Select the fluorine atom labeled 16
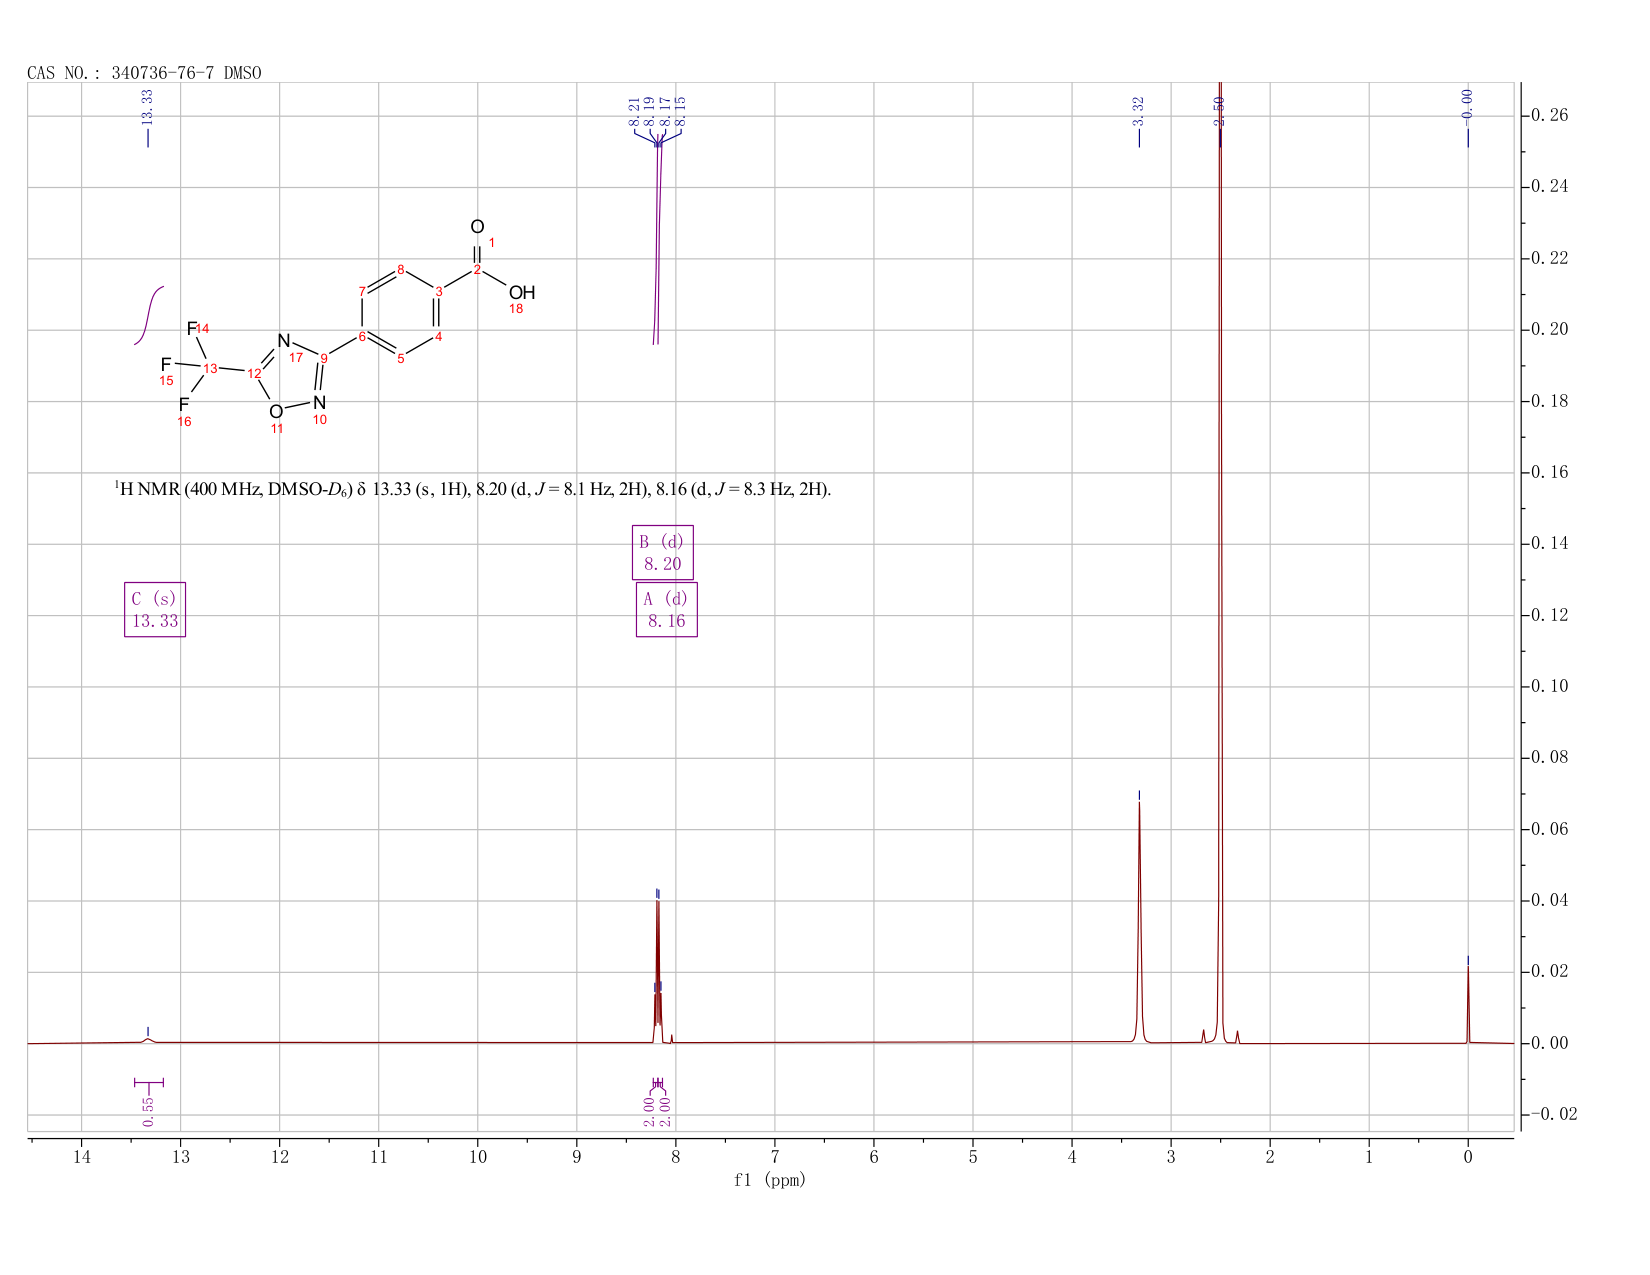Viewport: 1650px width, 1275px height. point(184,404)
